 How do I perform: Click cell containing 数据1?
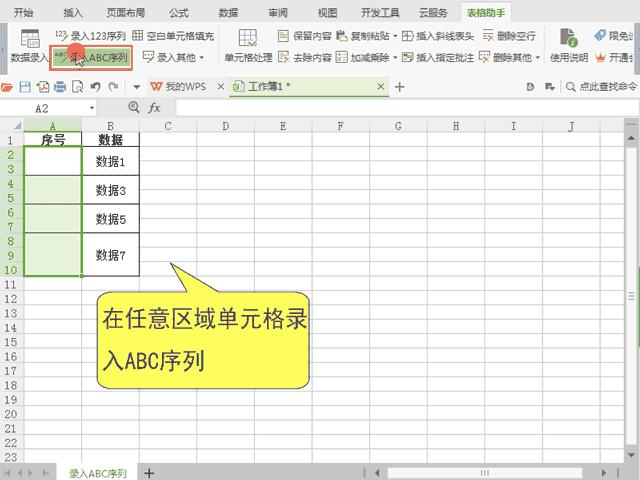[110, 161]
